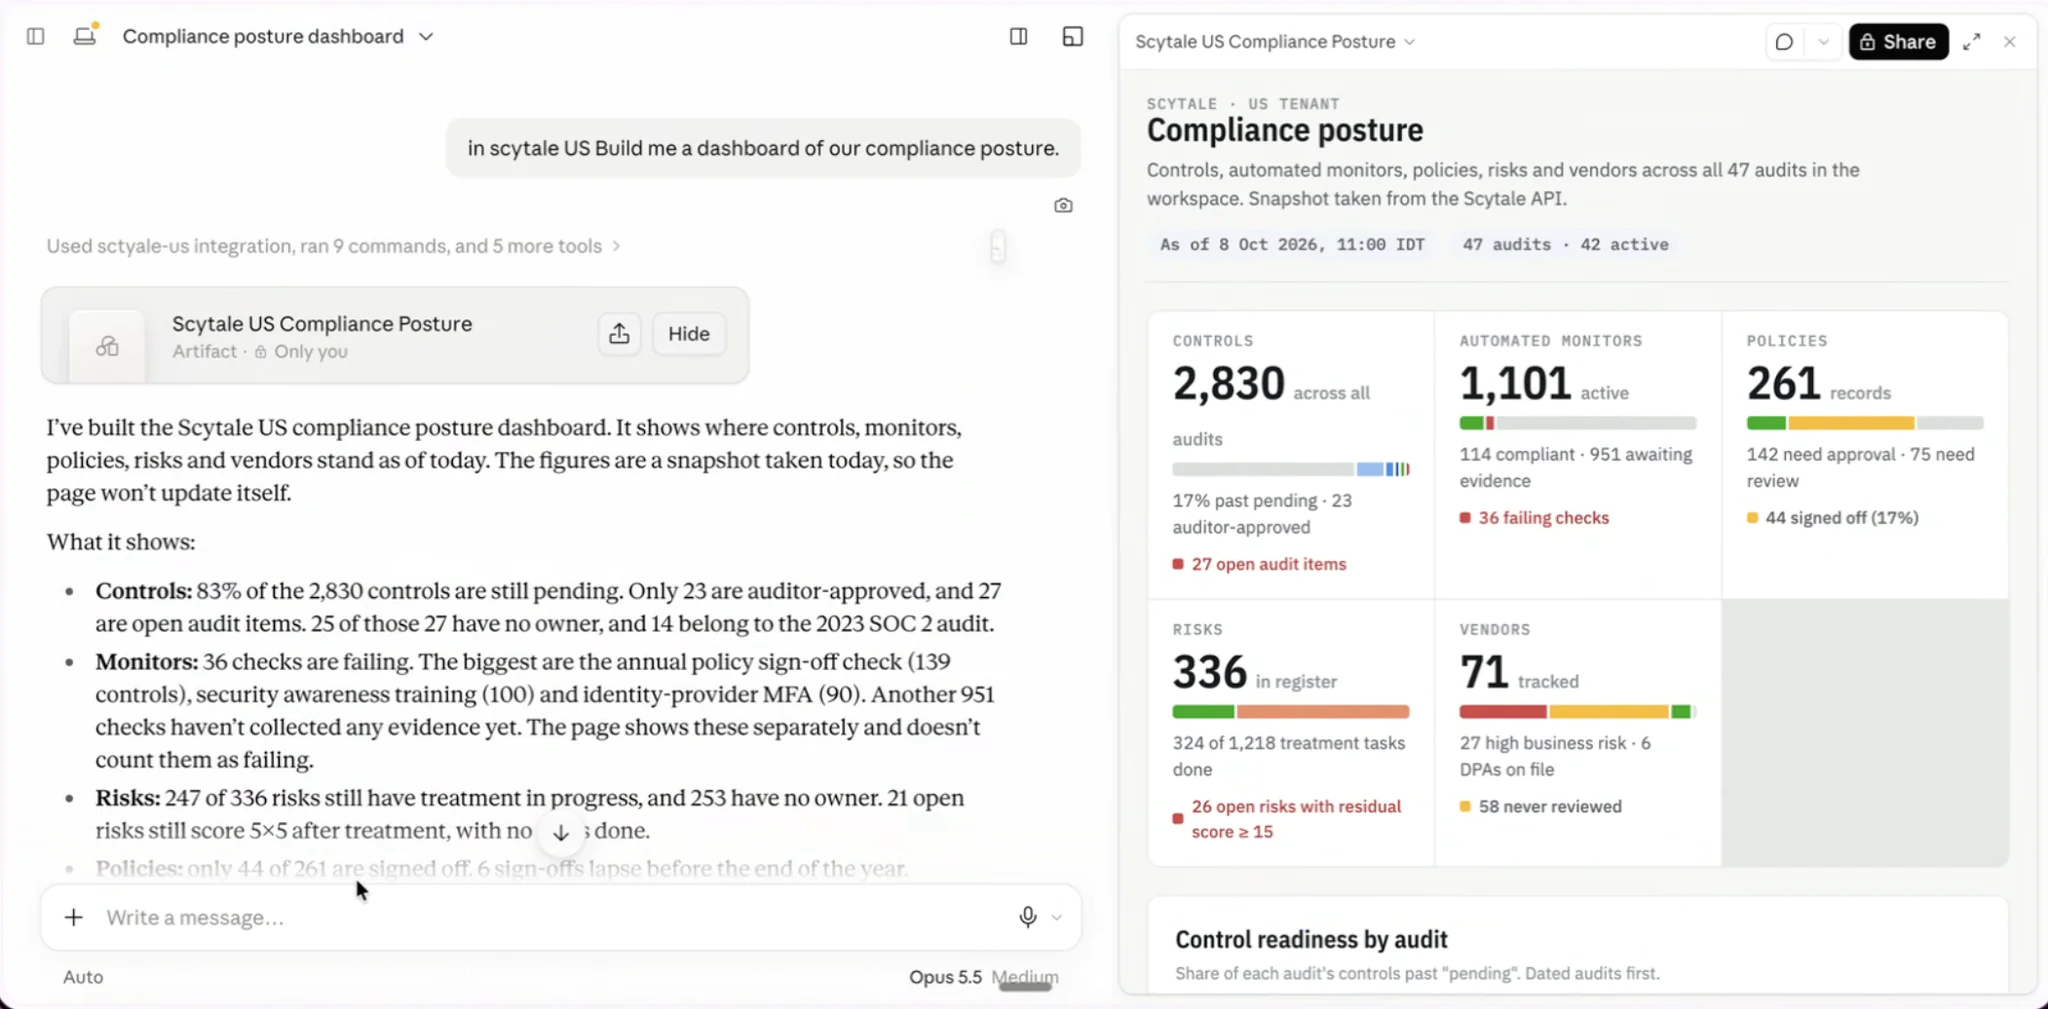Expand the 'Used sctyale-us integration' tool details

pyautogui.click(x=333, y=246)
